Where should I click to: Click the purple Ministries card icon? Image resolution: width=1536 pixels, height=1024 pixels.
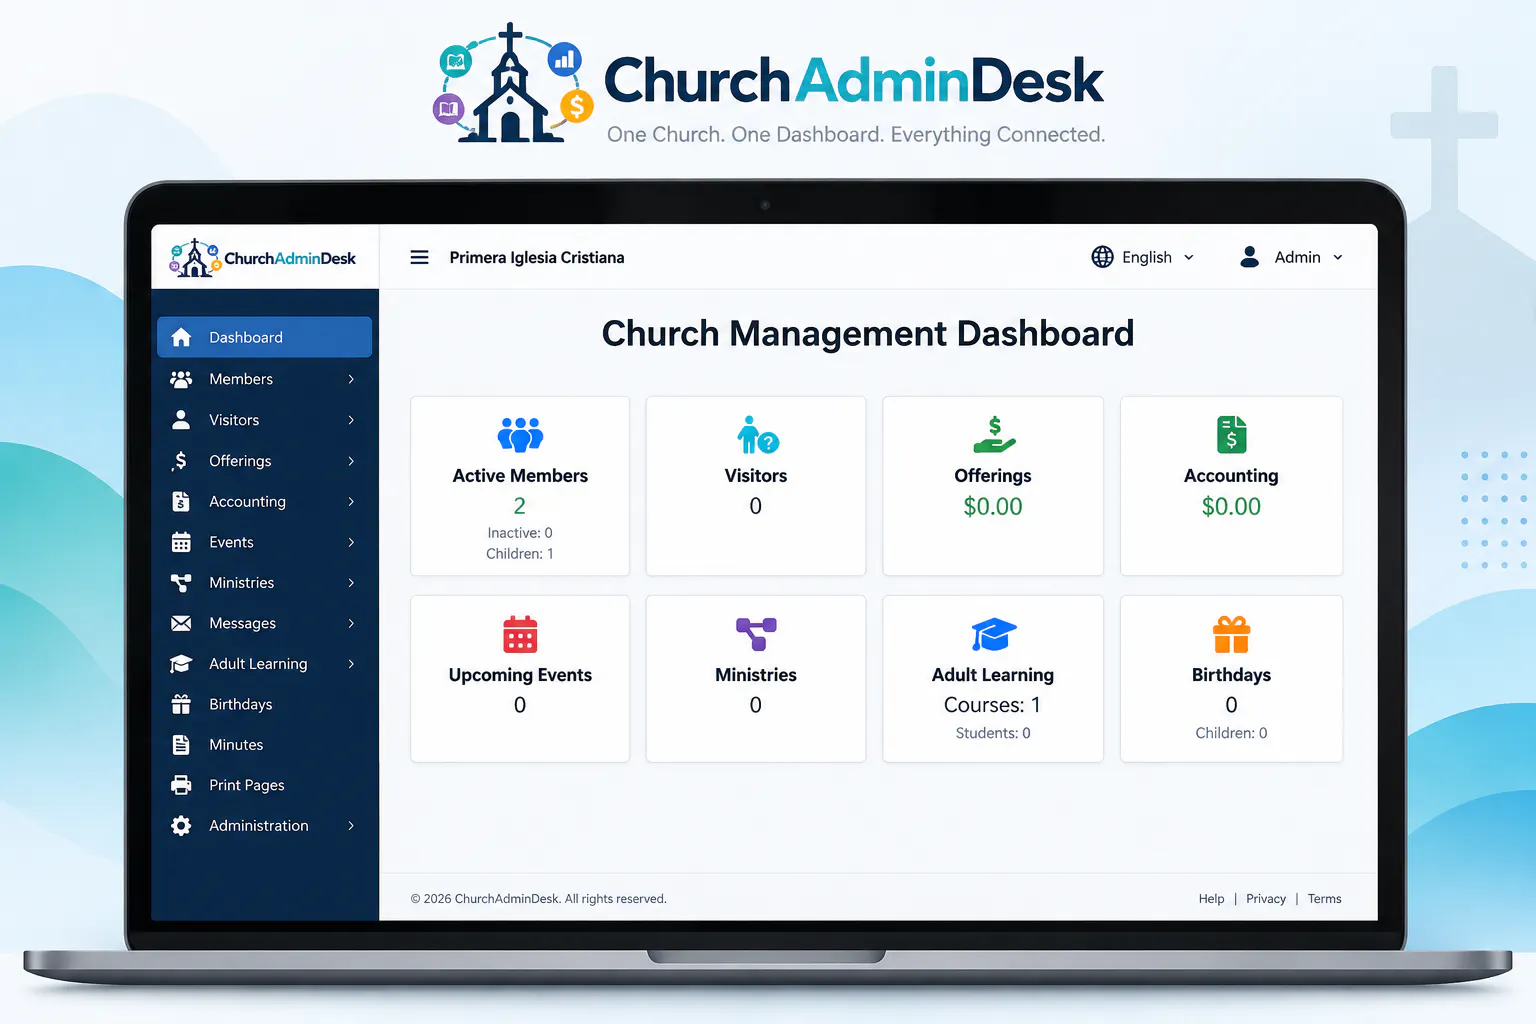pyautogui.click(x=756, y=634)
